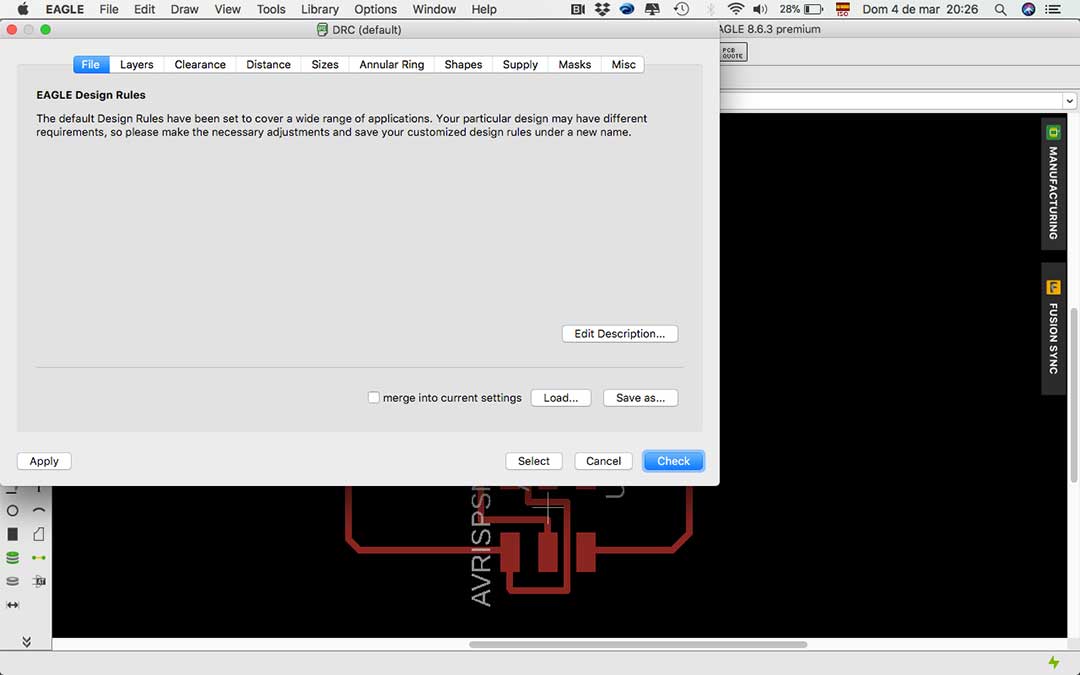Open the Spanish ISO keyboard input menu

pyautogui.click(x=842, y=9)
